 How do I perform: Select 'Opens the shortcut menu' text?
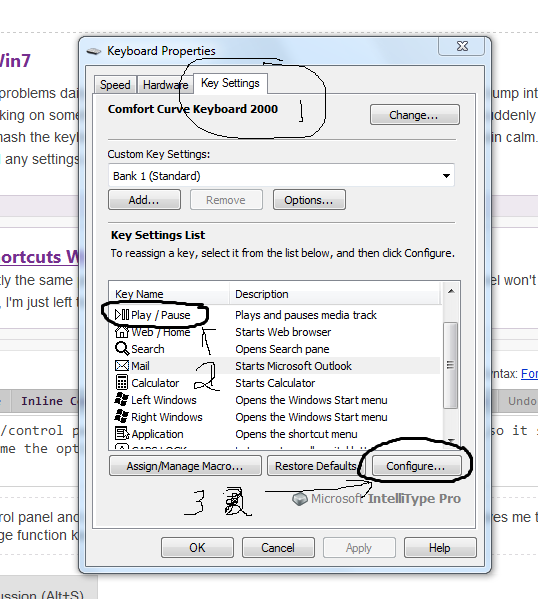coord(297,434)
